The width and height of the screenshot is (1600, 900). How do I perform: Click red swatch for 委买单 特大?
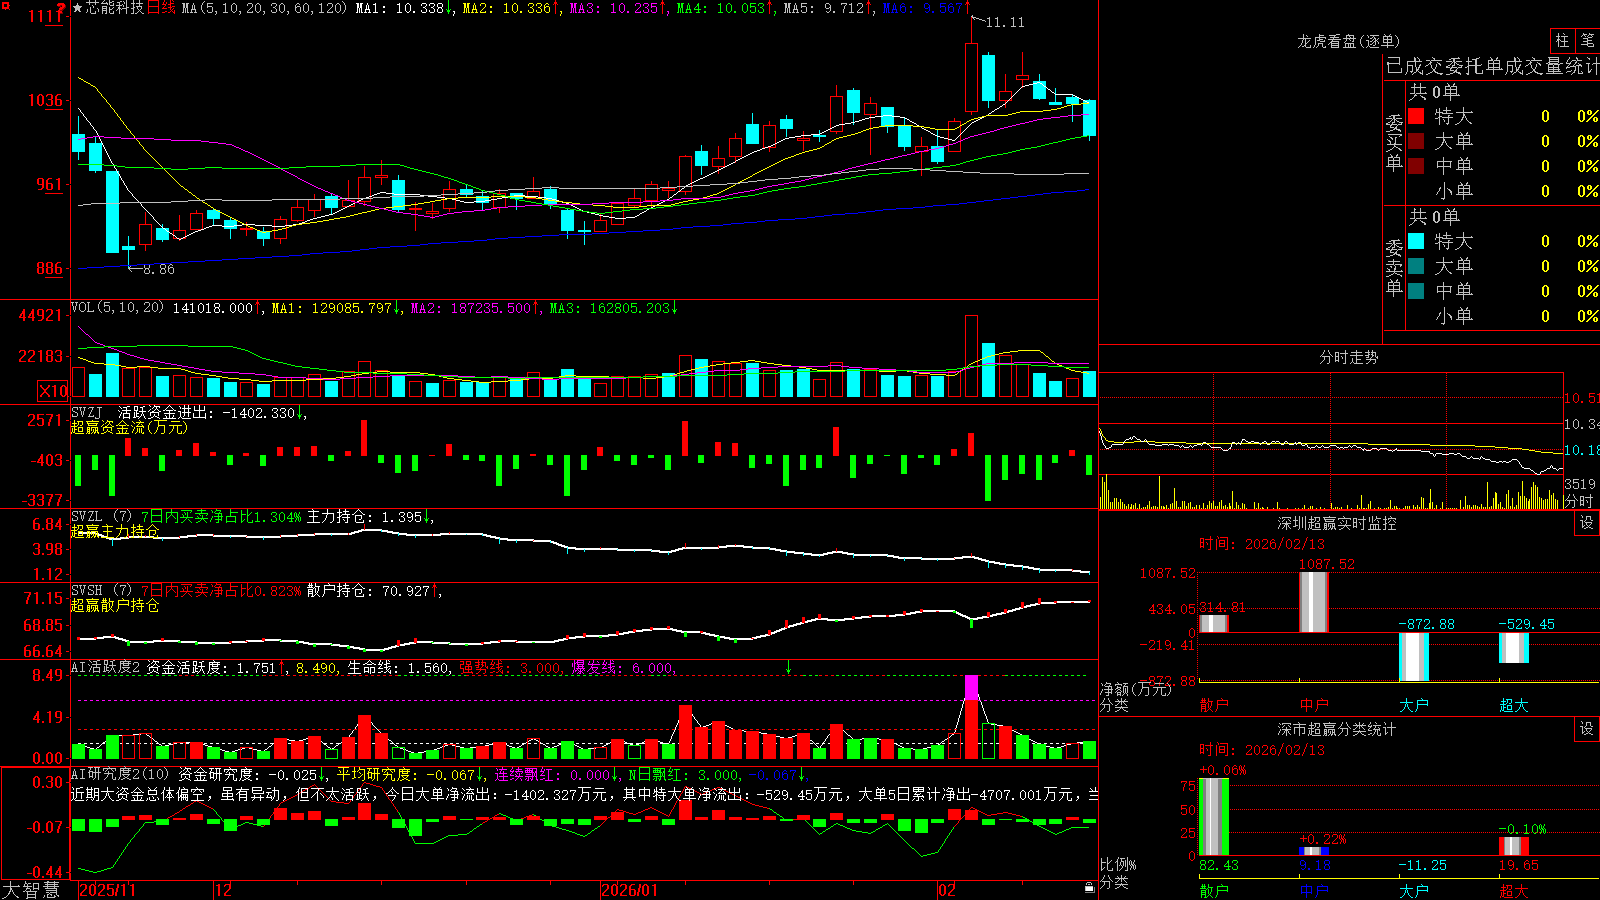pyautogui.click(x=1416, y=116)
